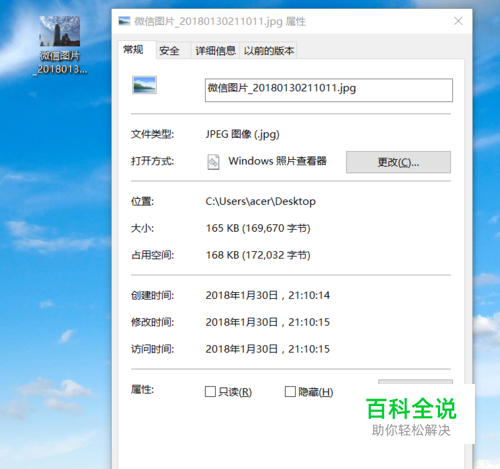Click the location path C:\Users\acer\Desktop
This screenshot has height=469, width=500.
pyautogui.click(x=260, y=201)
